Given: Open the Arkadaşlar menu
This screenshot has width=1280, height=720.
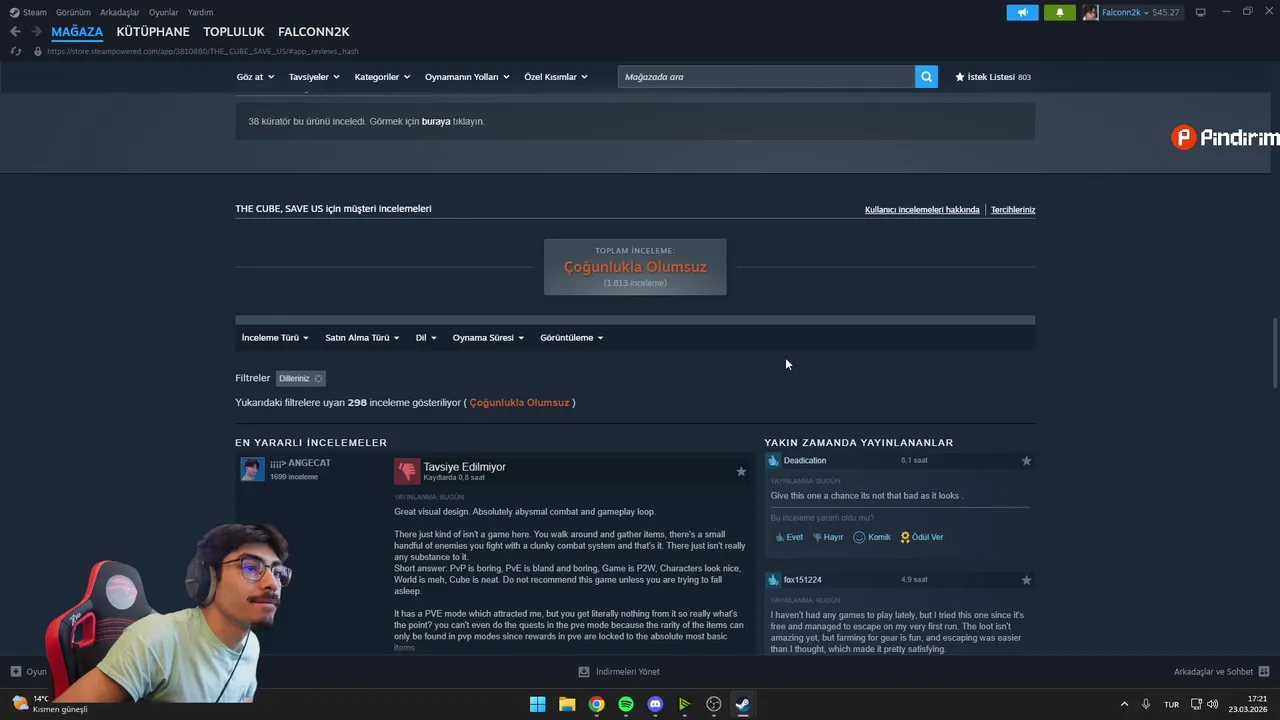Looking at the screenshot, I should click(120, 12).
